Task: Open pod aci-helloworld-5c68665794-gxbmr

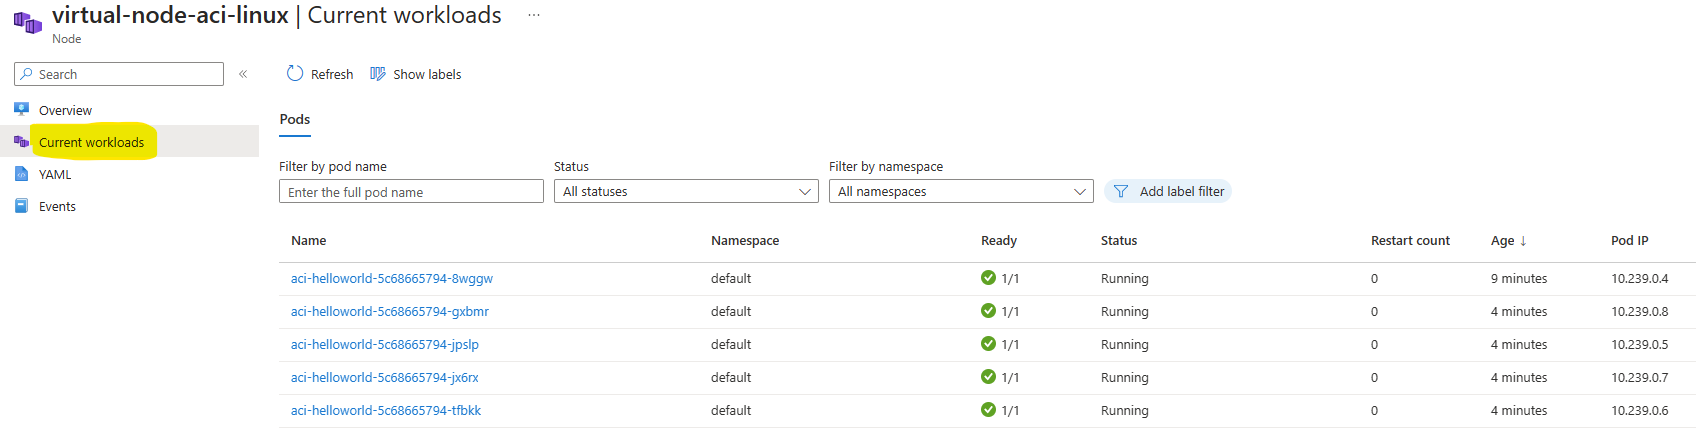Action: pos(390,312)
